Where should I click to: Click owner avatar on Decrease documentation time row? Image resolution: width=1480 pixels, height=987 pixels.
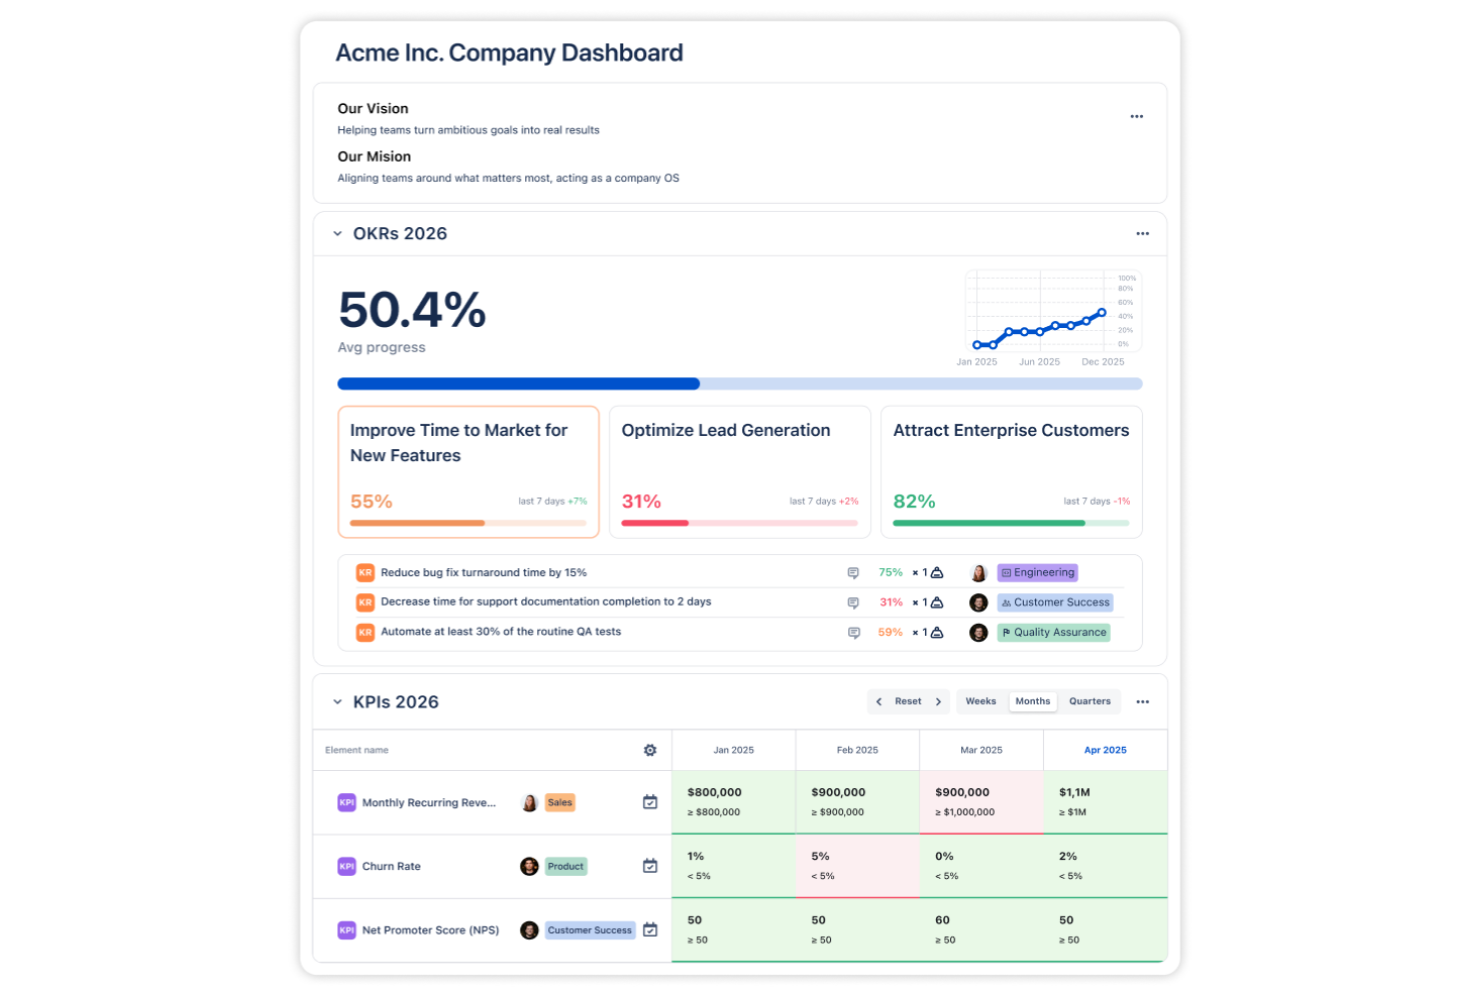click(979, 603)
